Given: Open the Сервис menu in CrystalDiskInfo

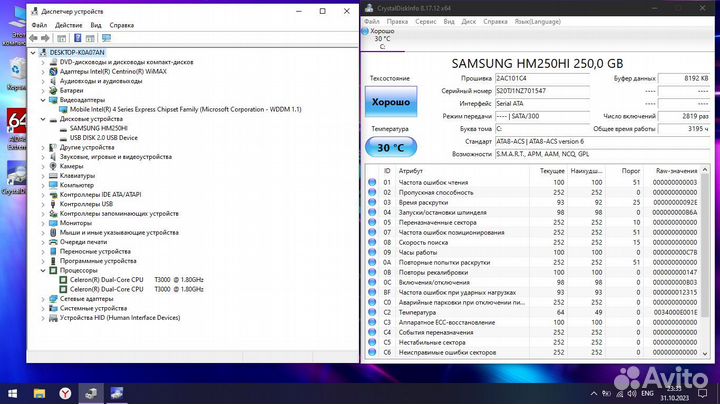Looking at the screenshot, I should 426,22.
